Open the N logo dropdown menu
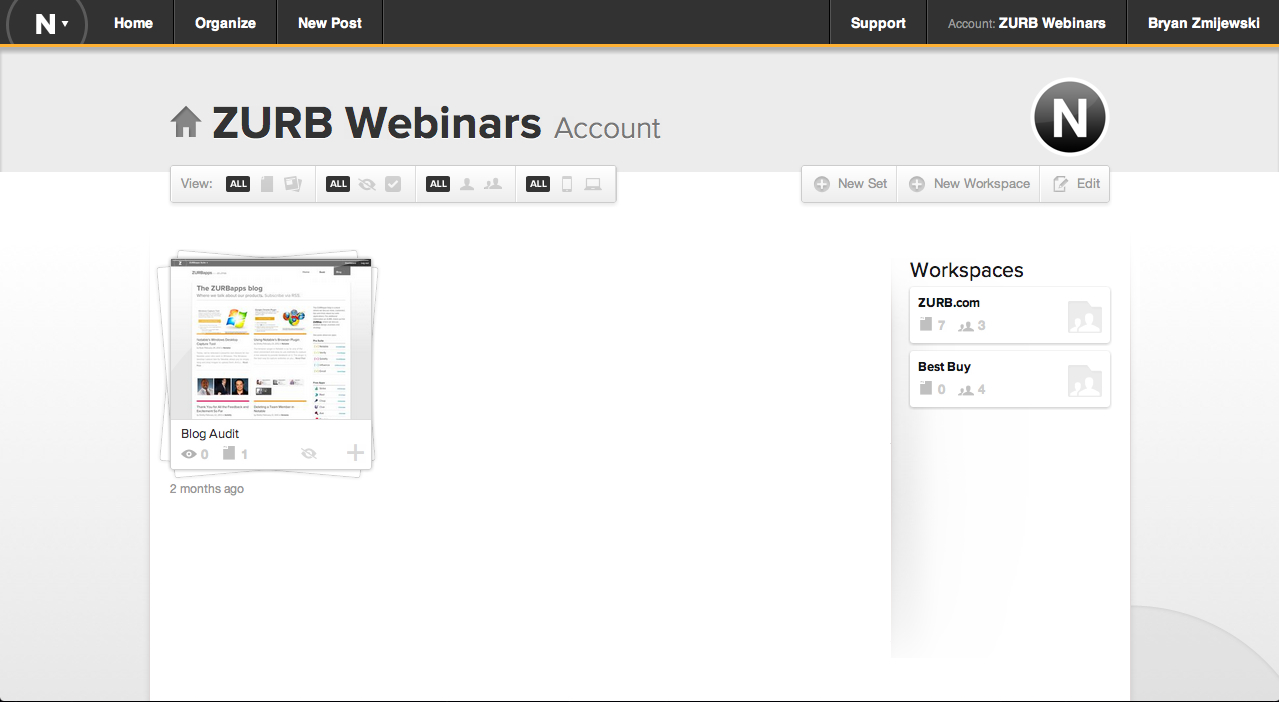 [50, 23]
